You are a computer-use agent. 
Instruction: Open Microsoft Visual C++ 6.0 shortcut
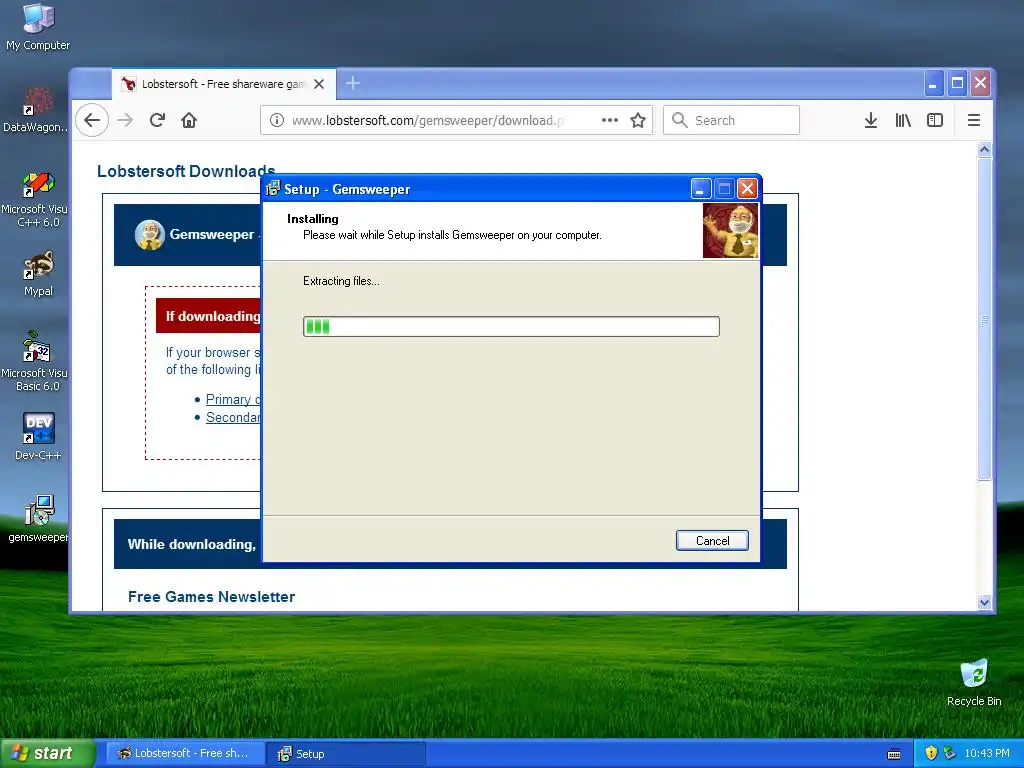point(36,199)
